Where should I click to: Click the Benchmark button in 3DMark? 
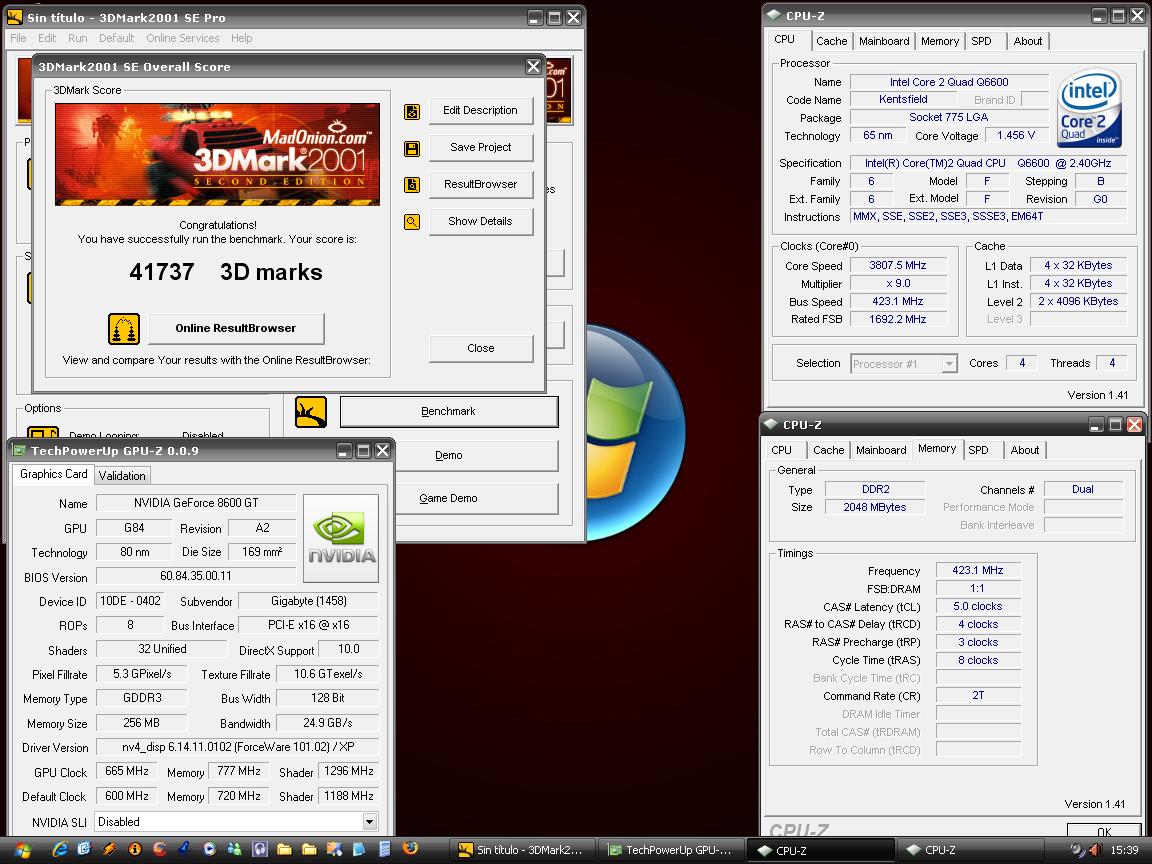449,411
